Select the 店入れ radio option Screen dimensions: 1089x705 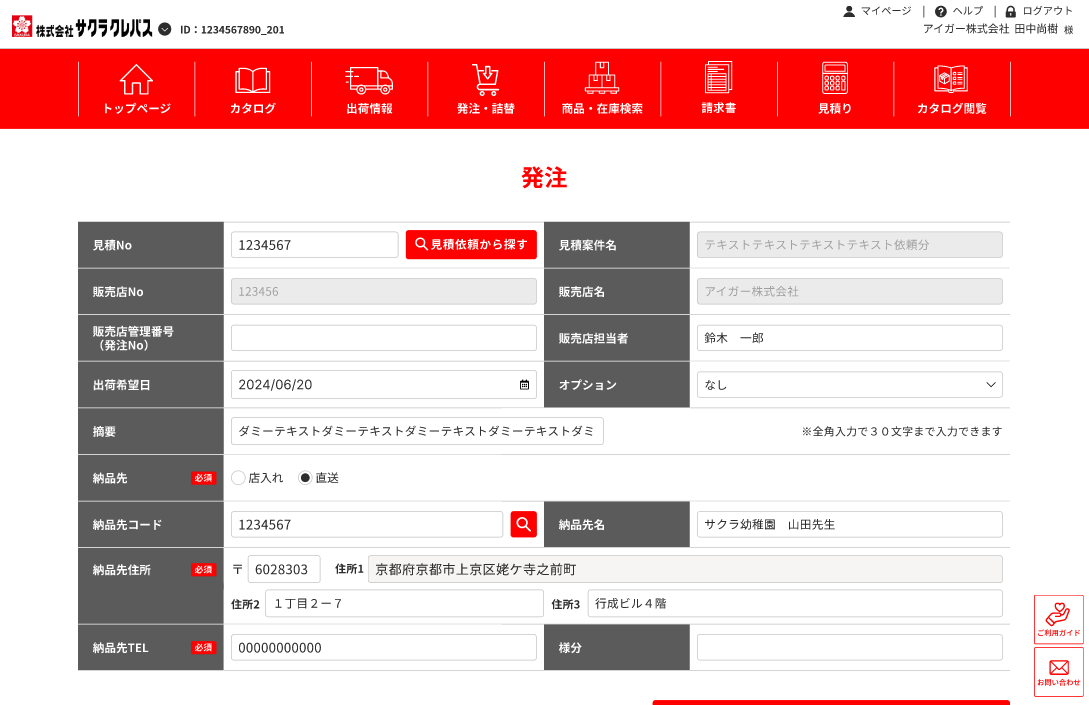(x=238, y=478)
